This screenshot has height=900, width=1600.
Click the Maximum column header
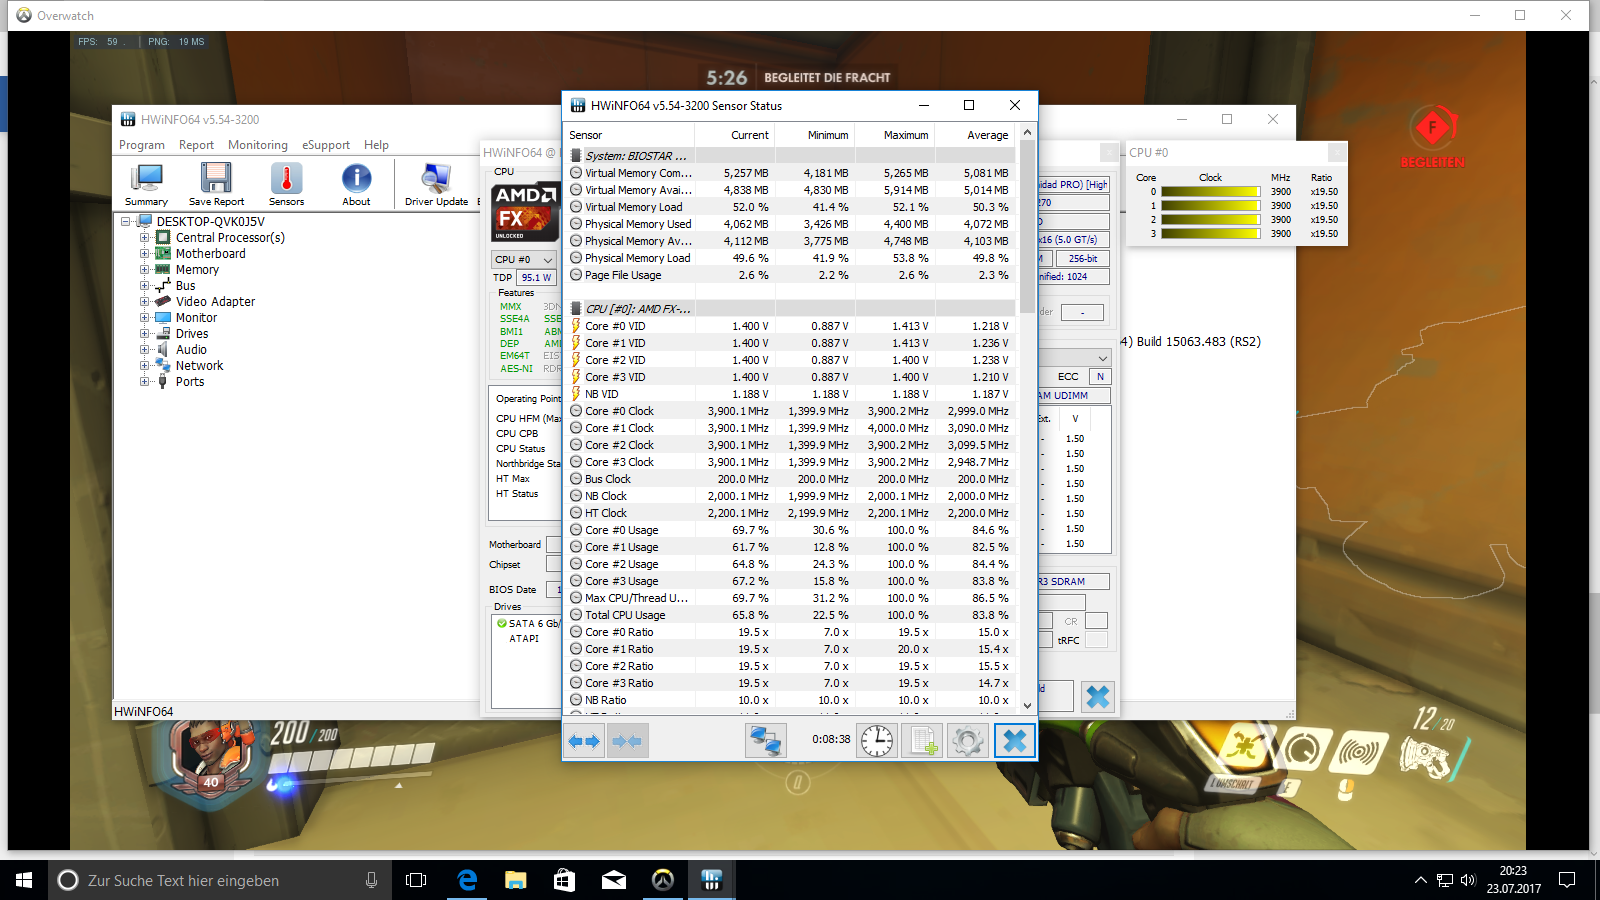pyautogui.click(x=895, y=135)
